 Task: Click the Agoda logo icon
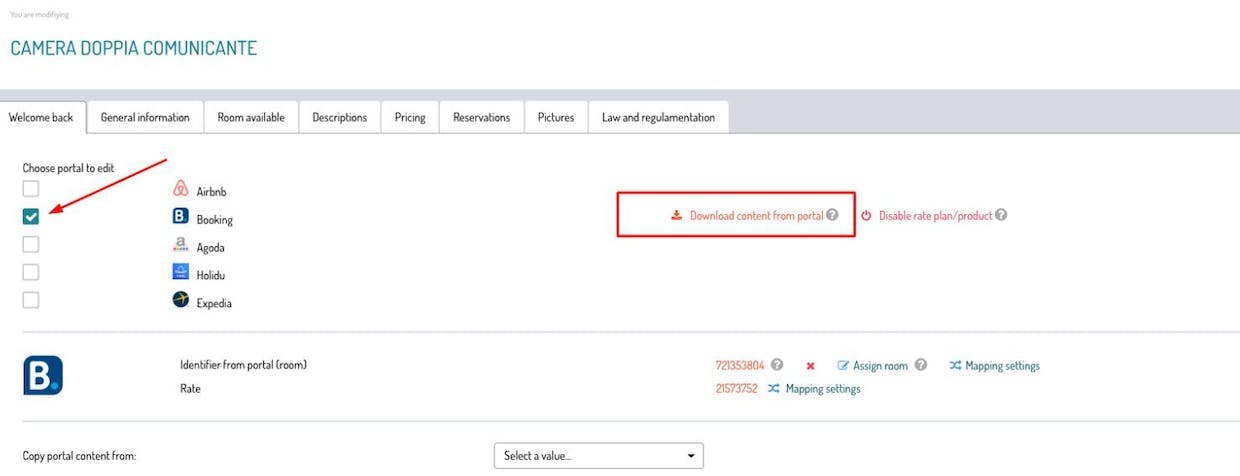click(181, 244)
